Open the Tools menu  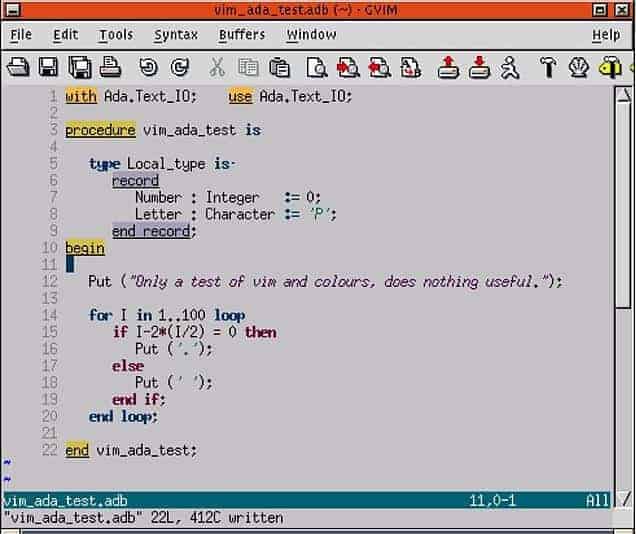tap(115, 34)
